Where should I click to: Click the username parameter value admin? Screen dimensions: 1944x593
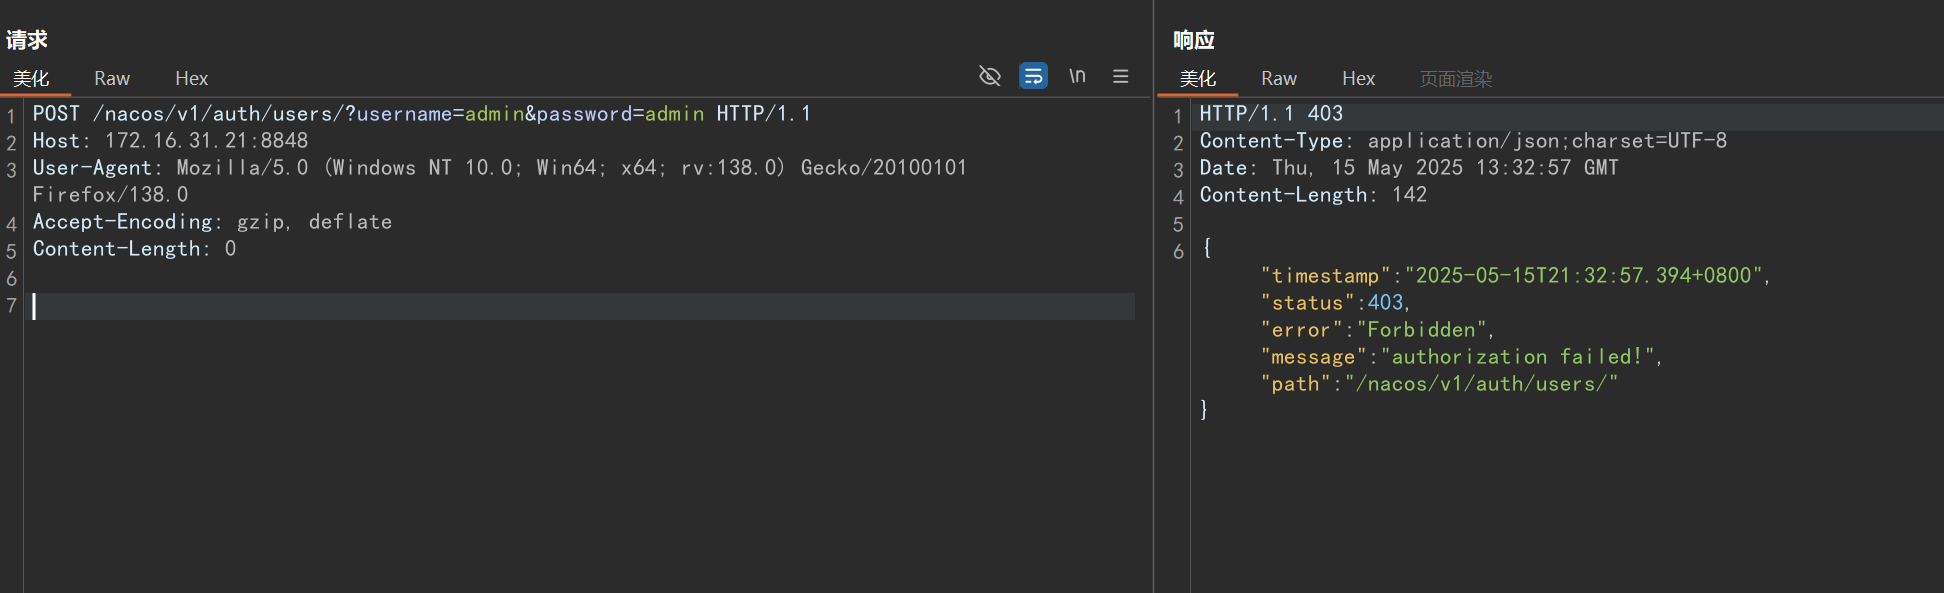(x=494, y=114)
